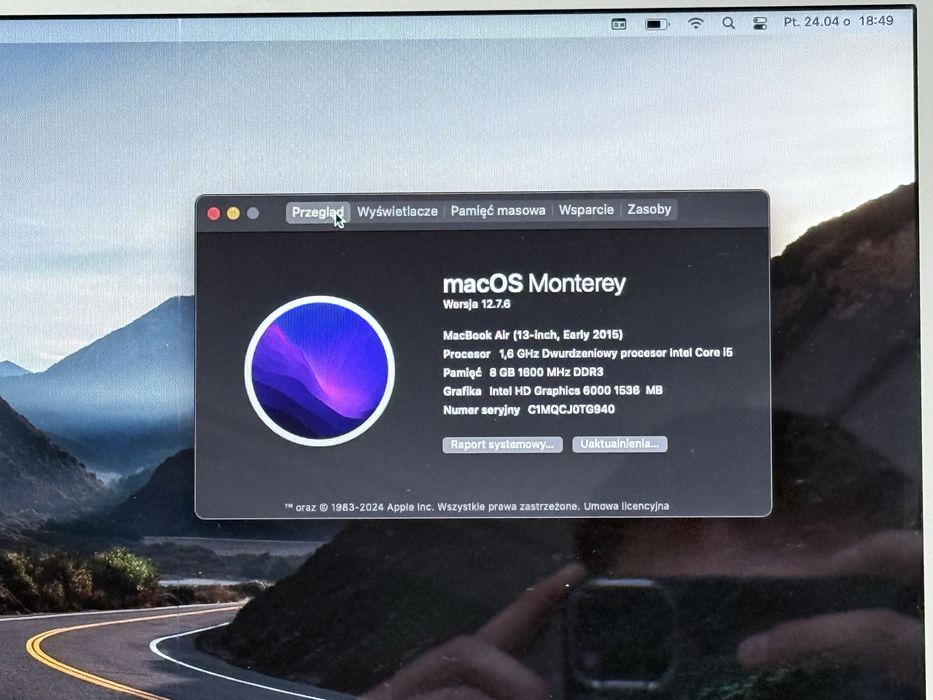The width and height of the screenshot is (933, 700).
Task: Click the date and time Pt. 24.04 18:49
Action: [838, 21]
